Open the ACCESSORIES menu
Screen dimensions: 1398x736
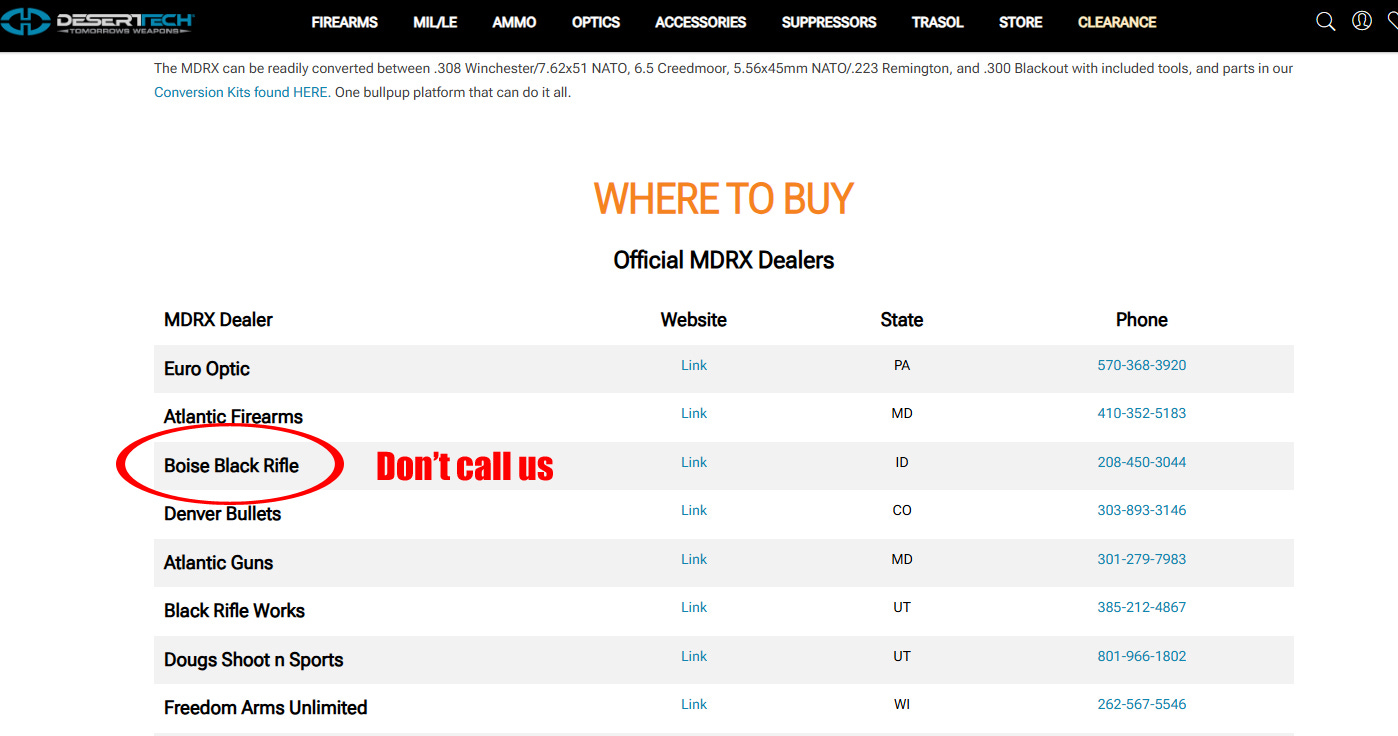700,22
